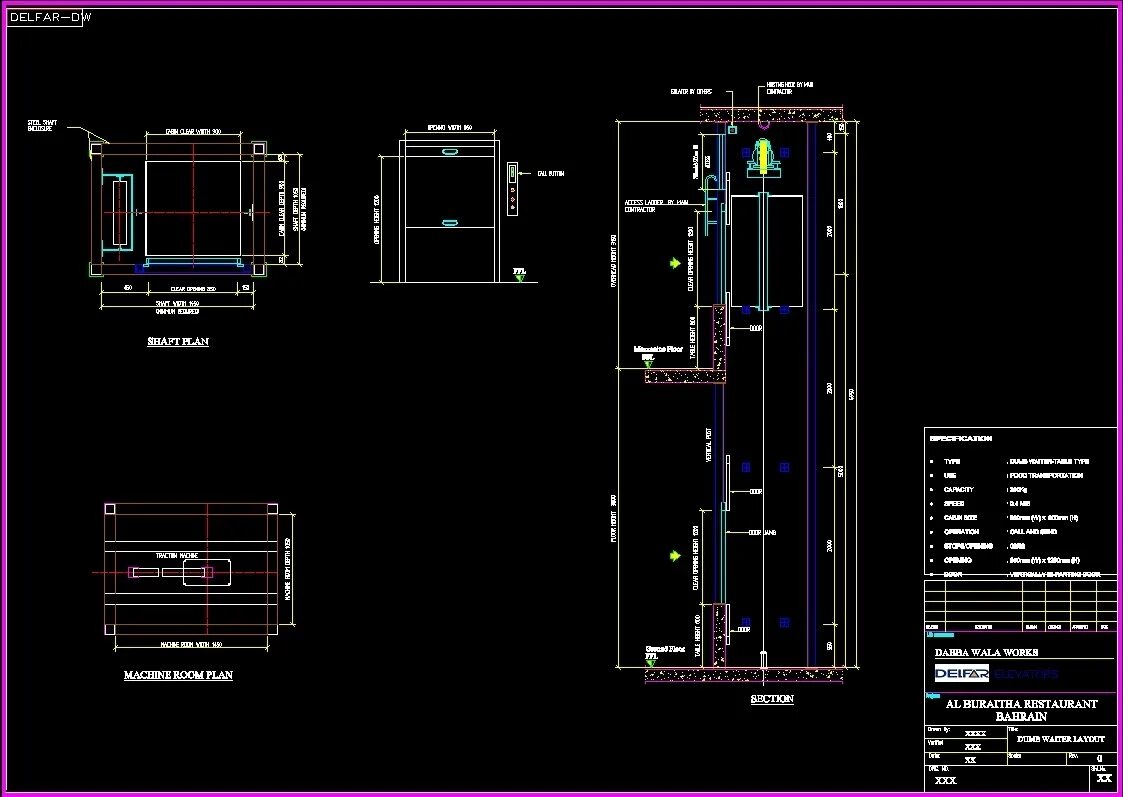The width and height of the screenshot is (1123, 797).
Task: Click the SECTION title label
Action: point(772,700)
